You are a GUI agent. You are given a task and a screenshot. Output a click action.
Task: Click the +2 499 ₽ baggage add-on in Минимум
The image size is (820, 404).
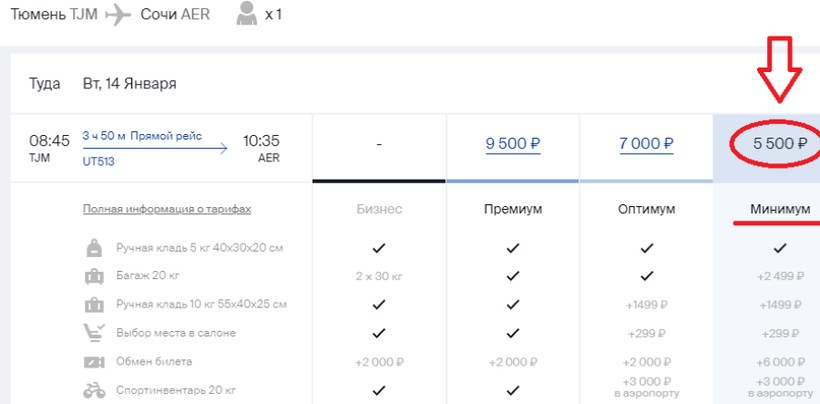pyautogui.click(x=780, y=276)
